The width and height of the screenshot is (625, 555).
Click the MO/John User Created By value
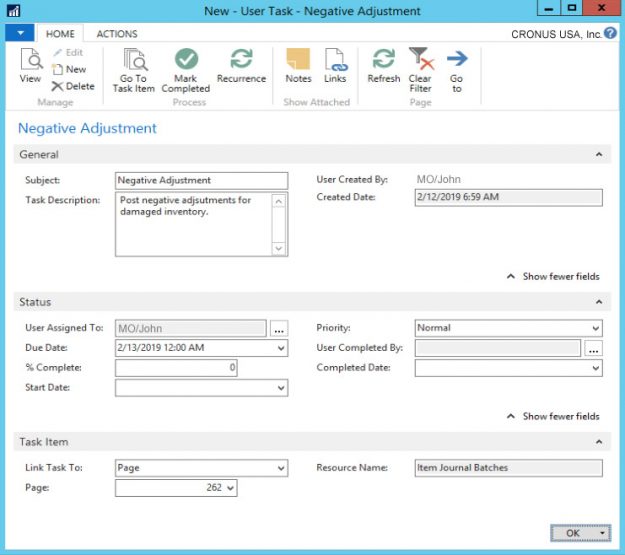click(438, 179)
